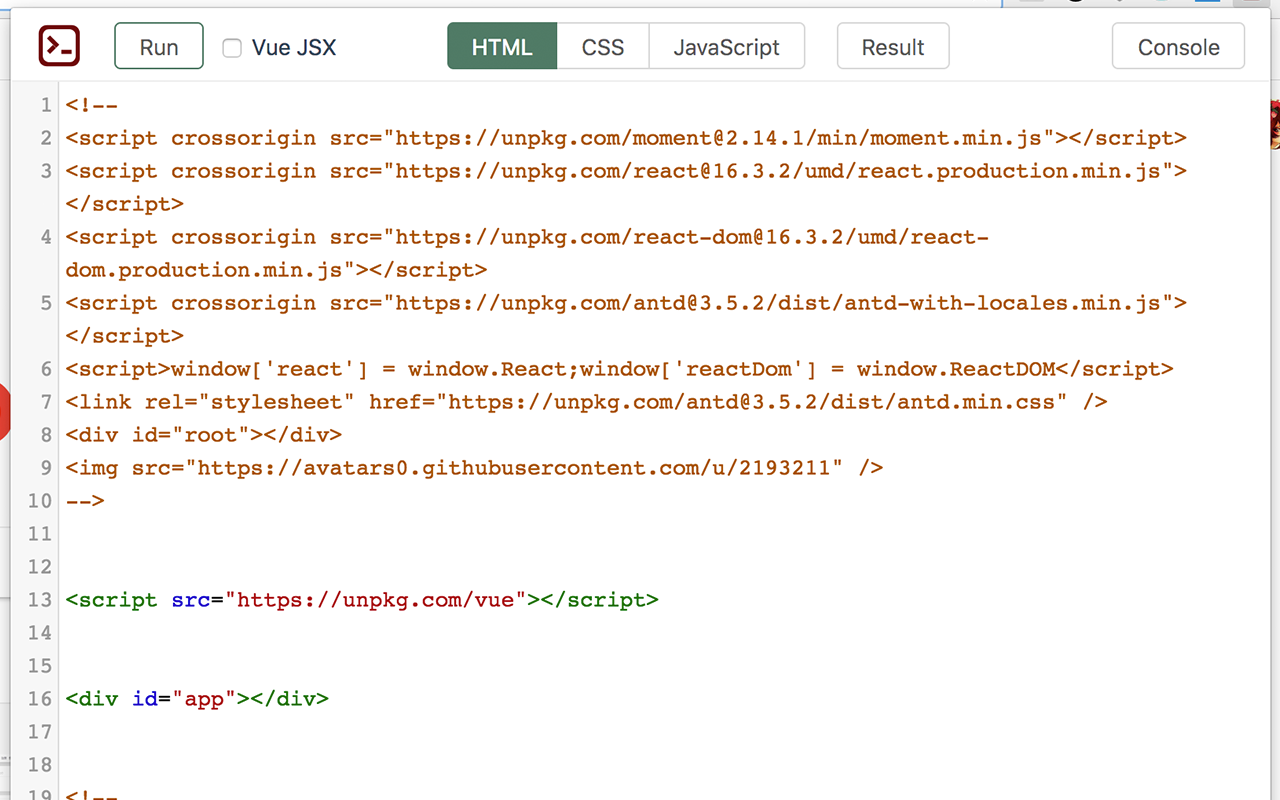The image size is (1280, 800).
Task: Place cursor on div id="app" line
Action: pos(197,699)
